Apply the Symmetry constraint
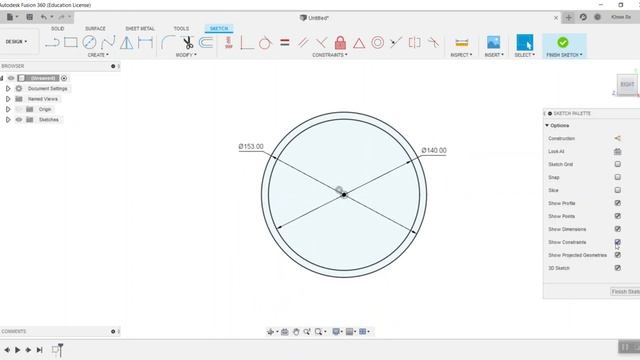Image resolution: width=640 pixels, height=360 pixels. (414, 42)
